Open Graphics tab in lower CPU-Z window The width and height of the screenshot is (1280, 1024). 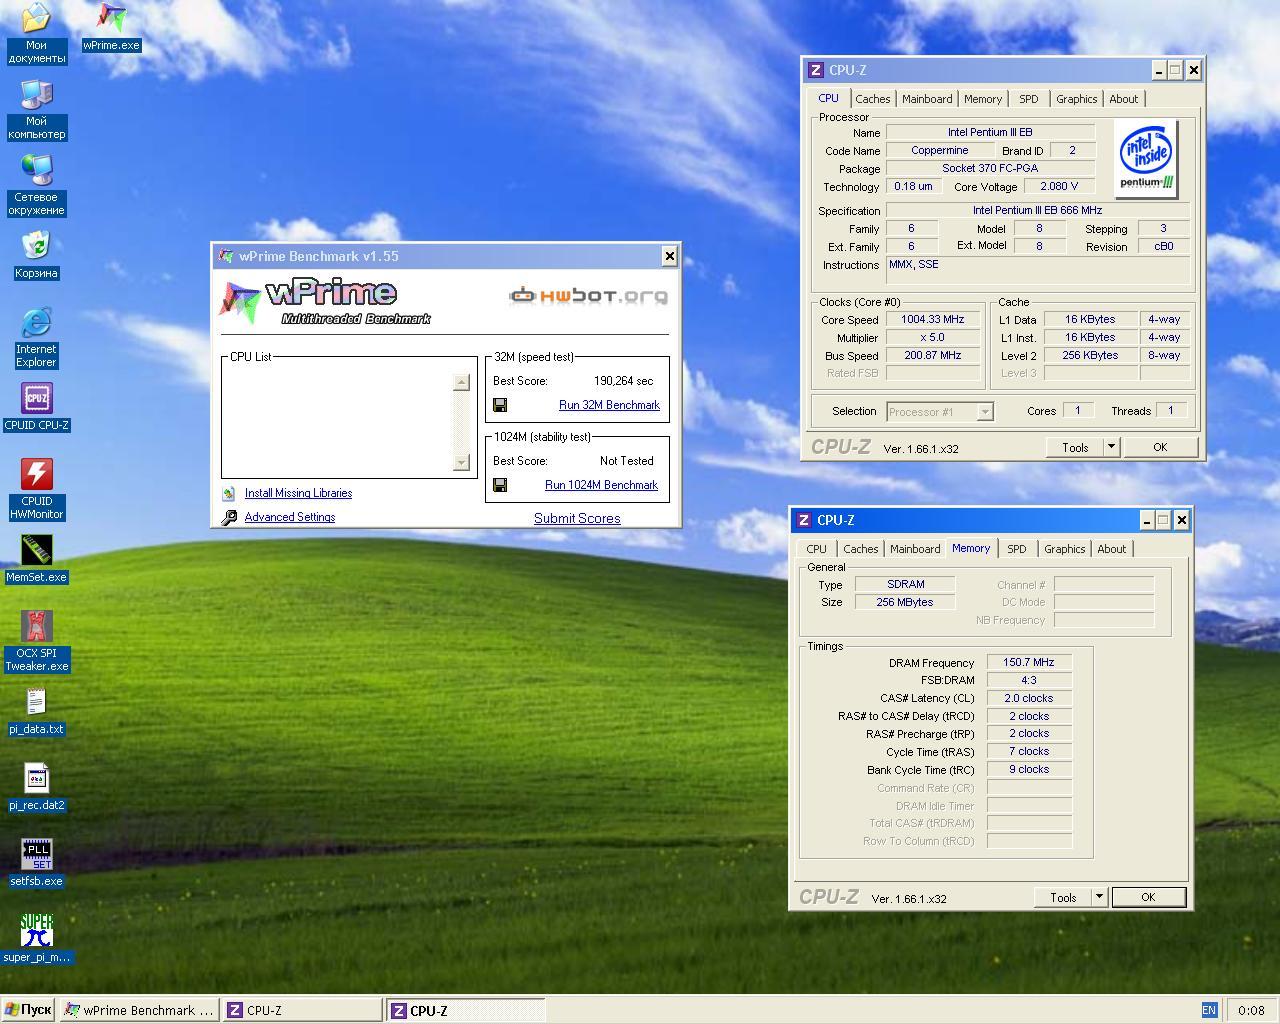coord(1064,549)
